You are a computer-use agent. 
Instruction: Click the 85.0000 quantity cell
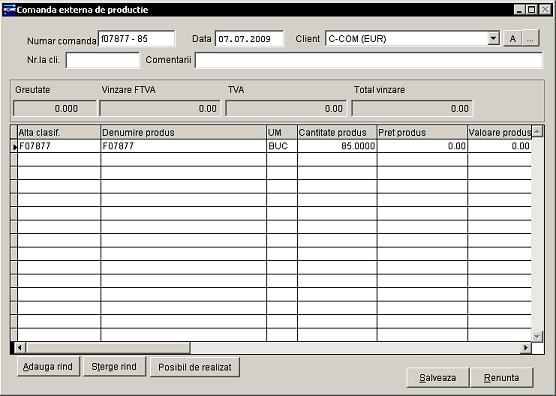(x=337, y=146)
